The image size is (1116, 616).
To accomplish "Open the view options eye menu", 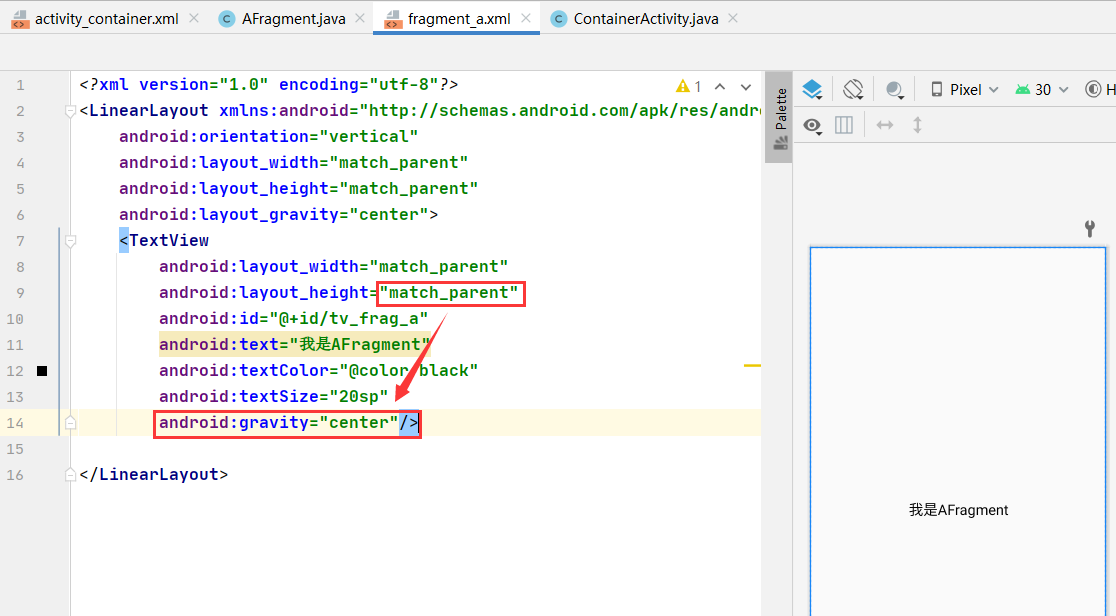I will pyautogui.click(x=812, y=126).
